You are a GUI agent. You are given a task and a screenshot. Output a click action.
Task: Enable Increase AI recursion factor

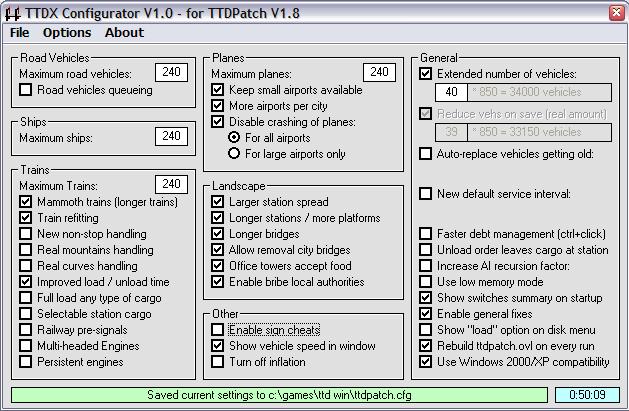pos(426,265)
